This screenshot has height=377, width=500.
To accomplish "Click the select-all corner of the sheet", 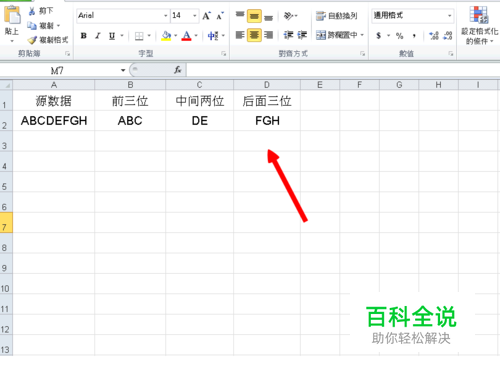I will 6,85.
